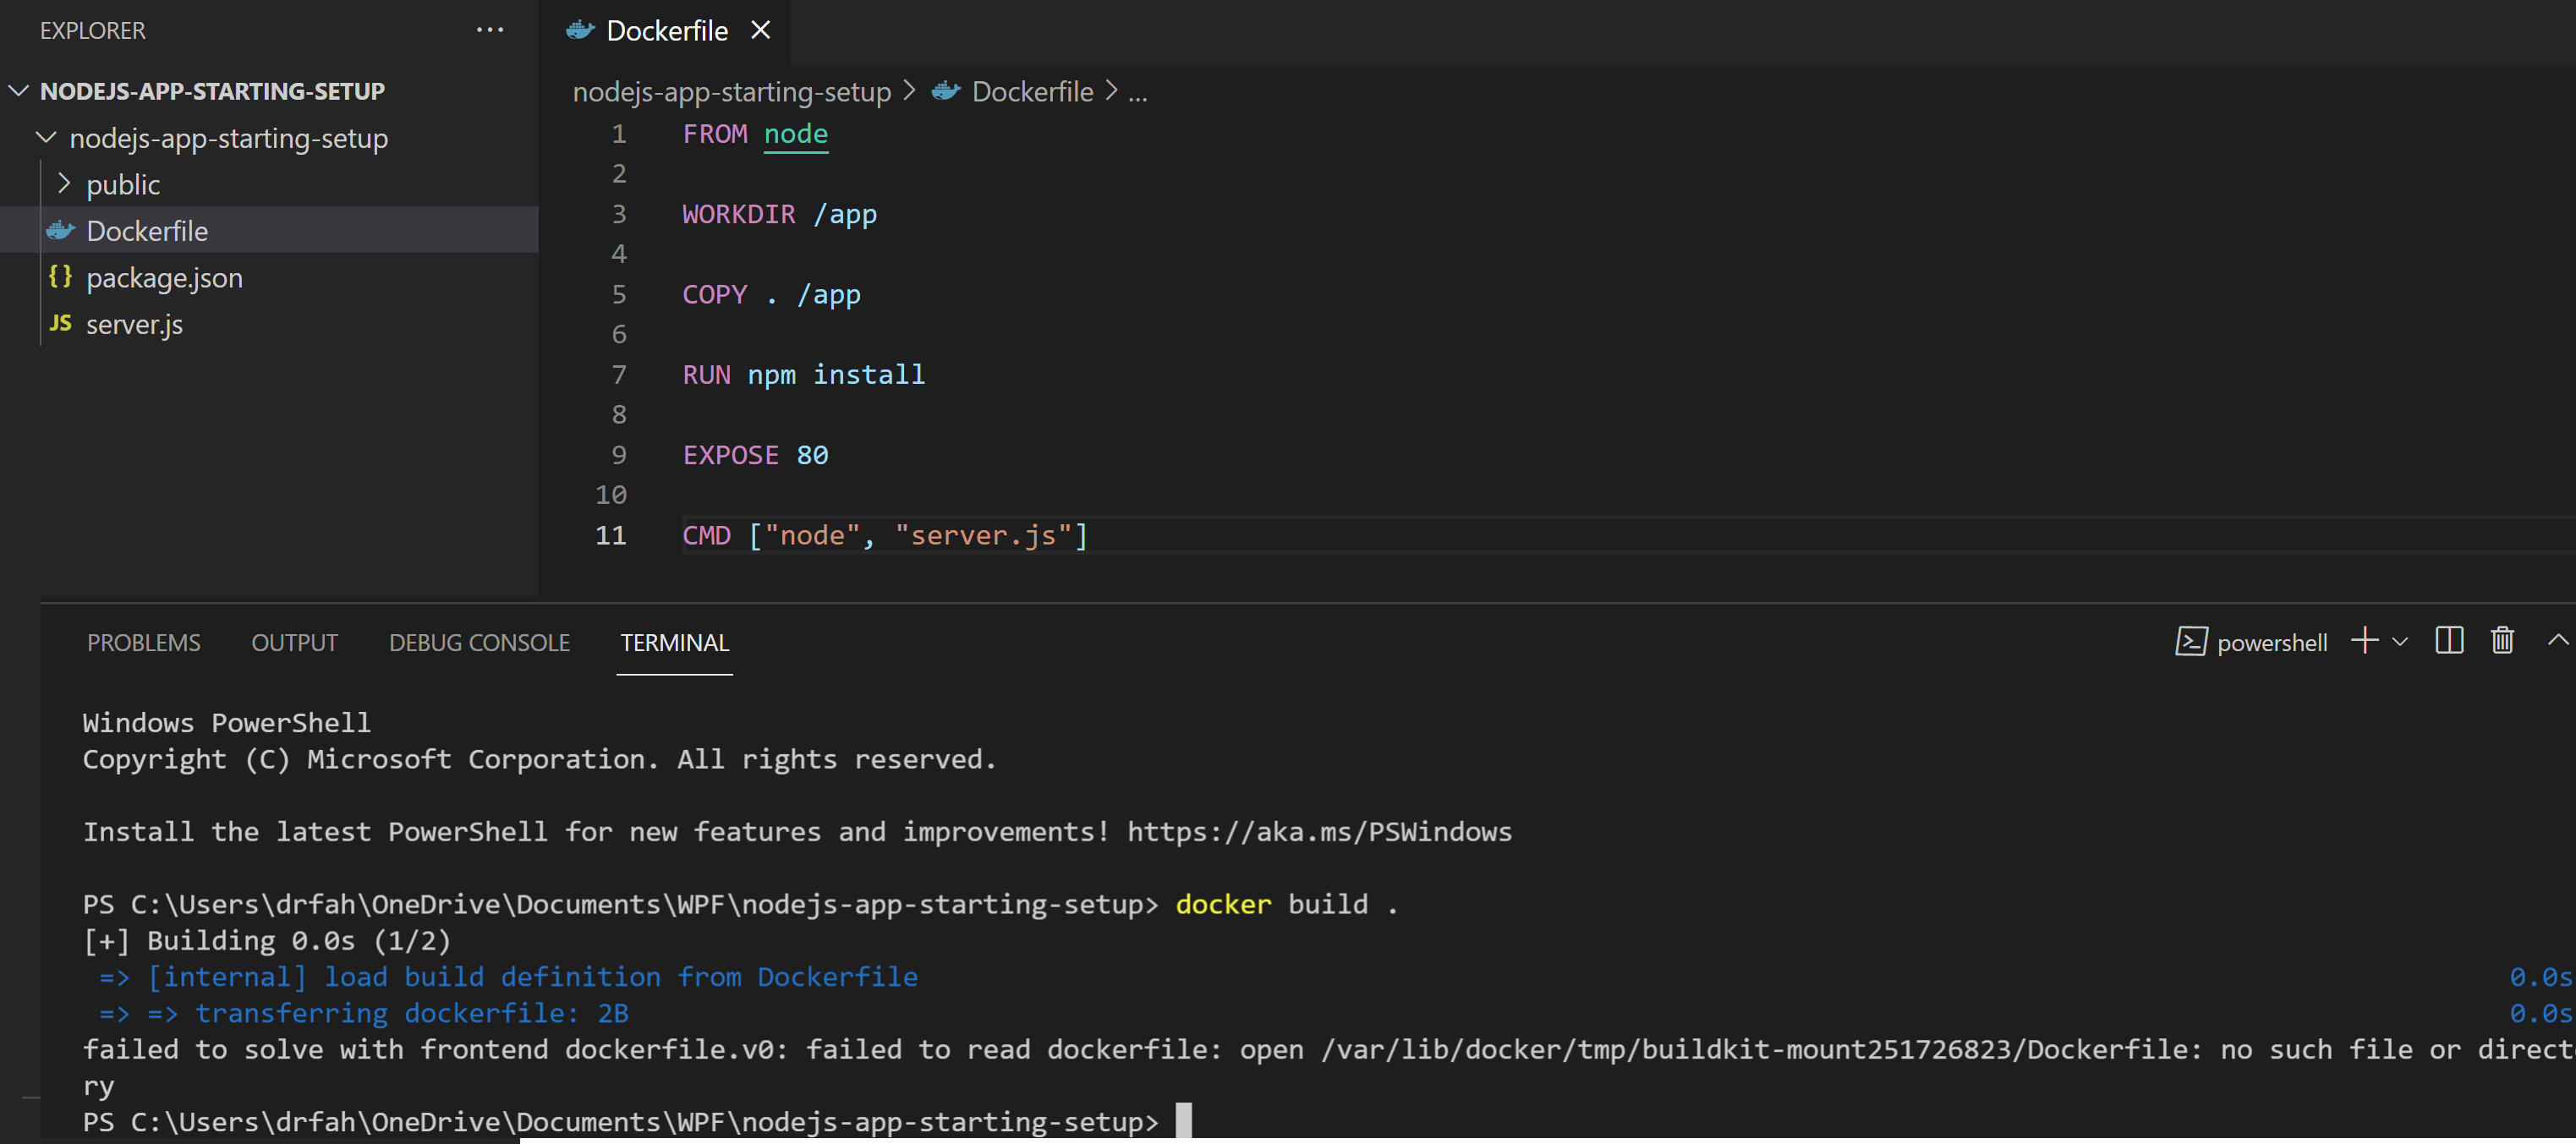Switch to the OUTPUT panel tab
This screenshot has width=2576, height=1144.
tap(295, 643)
